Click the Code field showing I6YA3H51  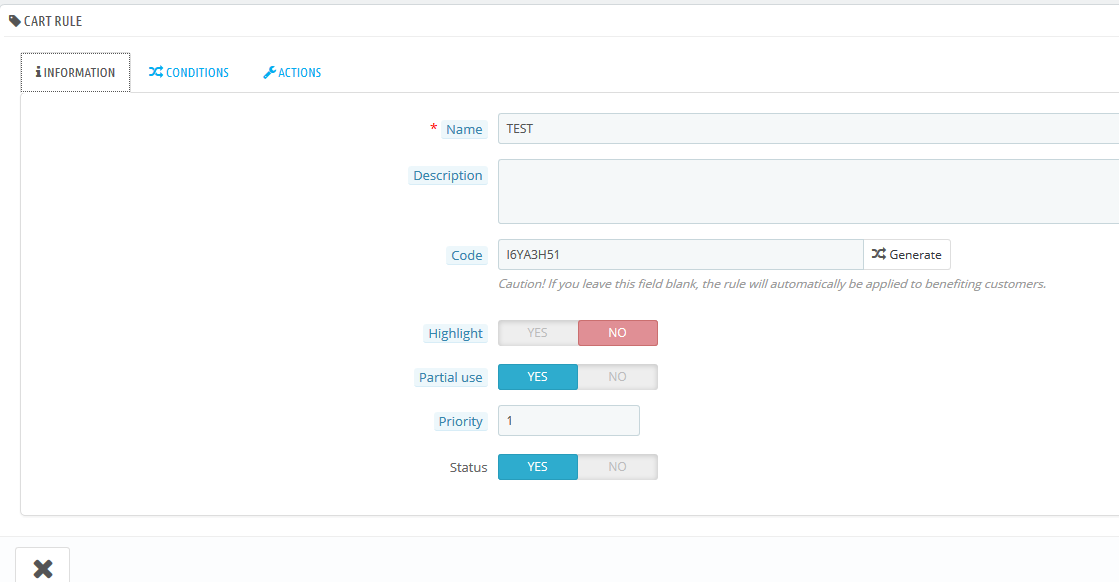681,255
